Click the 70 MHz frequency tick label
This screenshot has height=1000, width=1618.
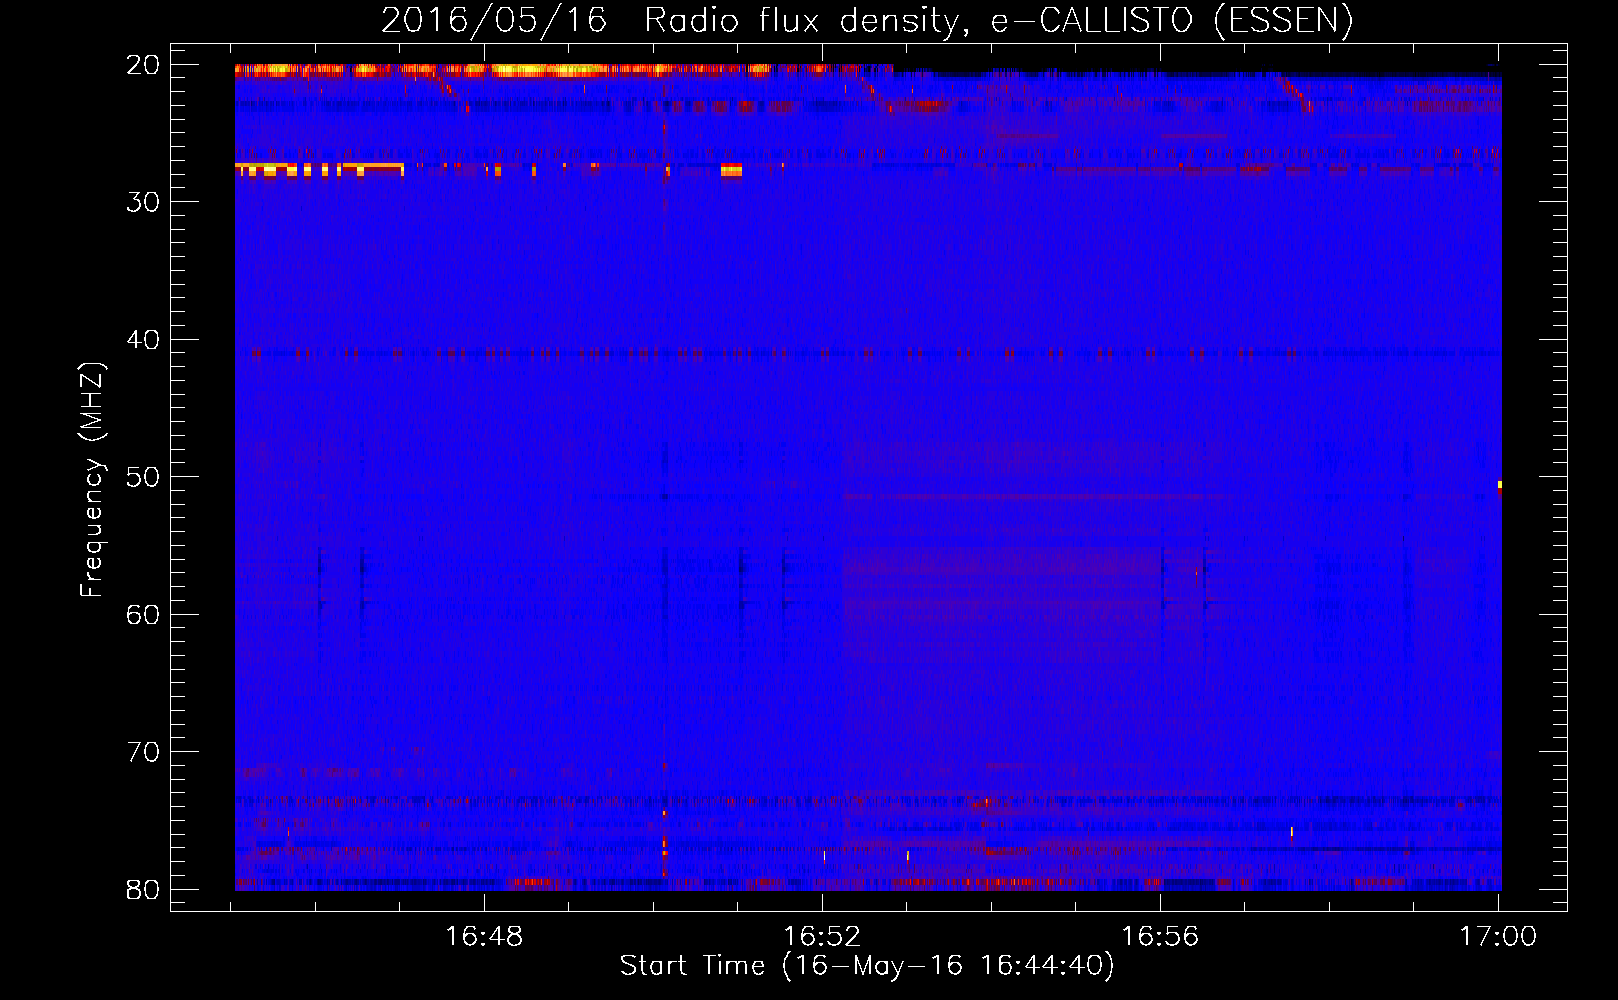coord(143,752)
